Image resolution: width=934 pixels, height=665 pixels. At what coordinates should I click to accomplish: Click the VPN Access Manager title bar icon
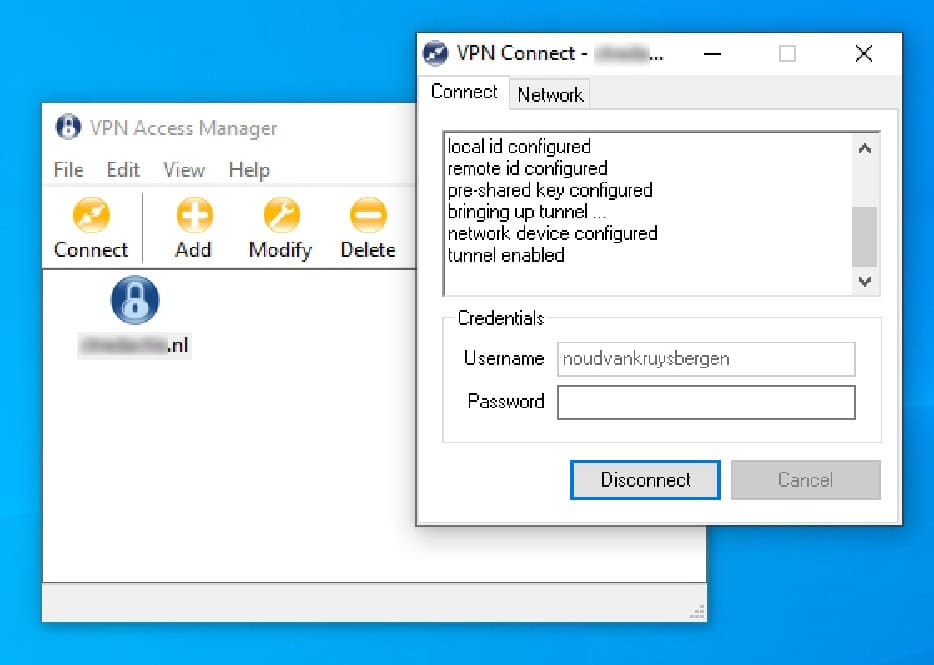click(68, 127)
